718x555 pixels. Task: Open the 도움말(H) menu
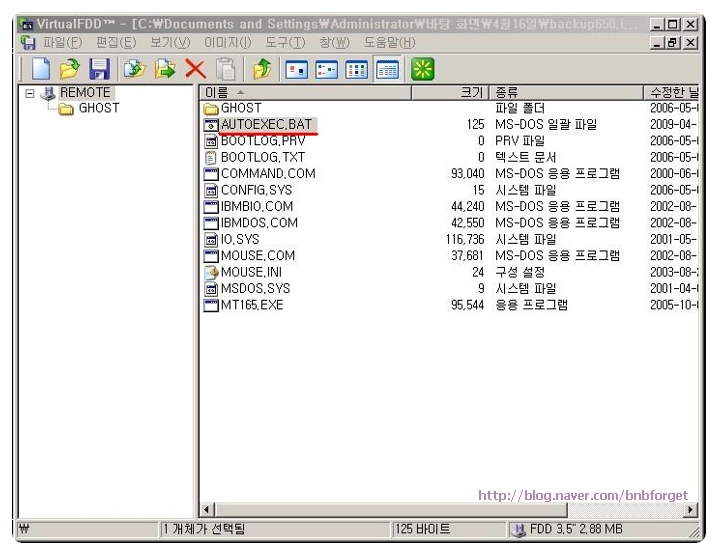[390, 43]
